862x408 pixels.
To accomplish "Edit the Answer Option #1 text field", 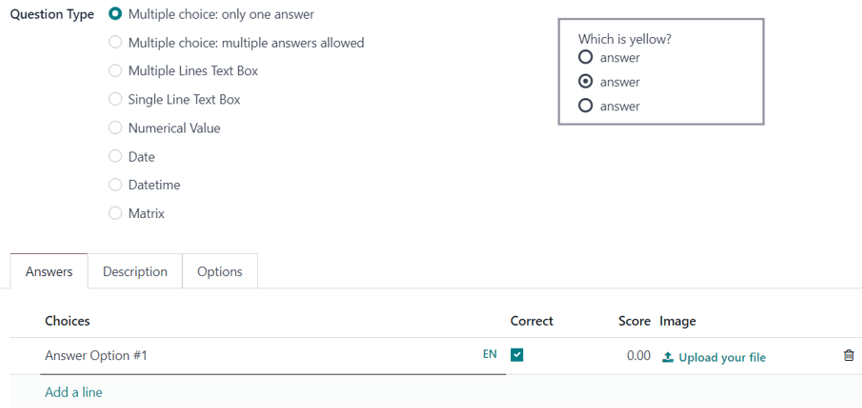I will 250,356.
